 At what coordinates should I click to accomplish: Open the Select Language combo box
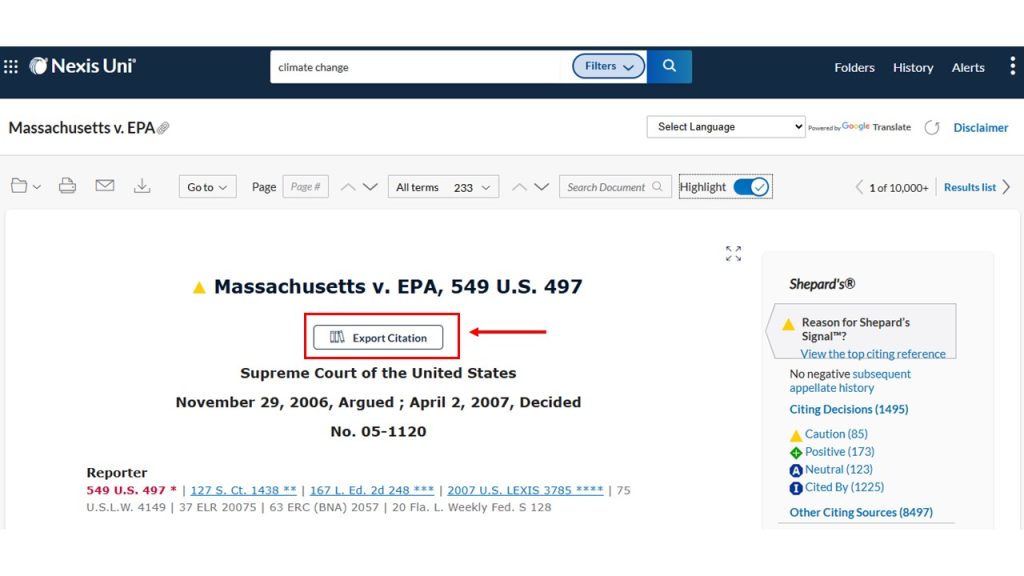pos(726,127)
